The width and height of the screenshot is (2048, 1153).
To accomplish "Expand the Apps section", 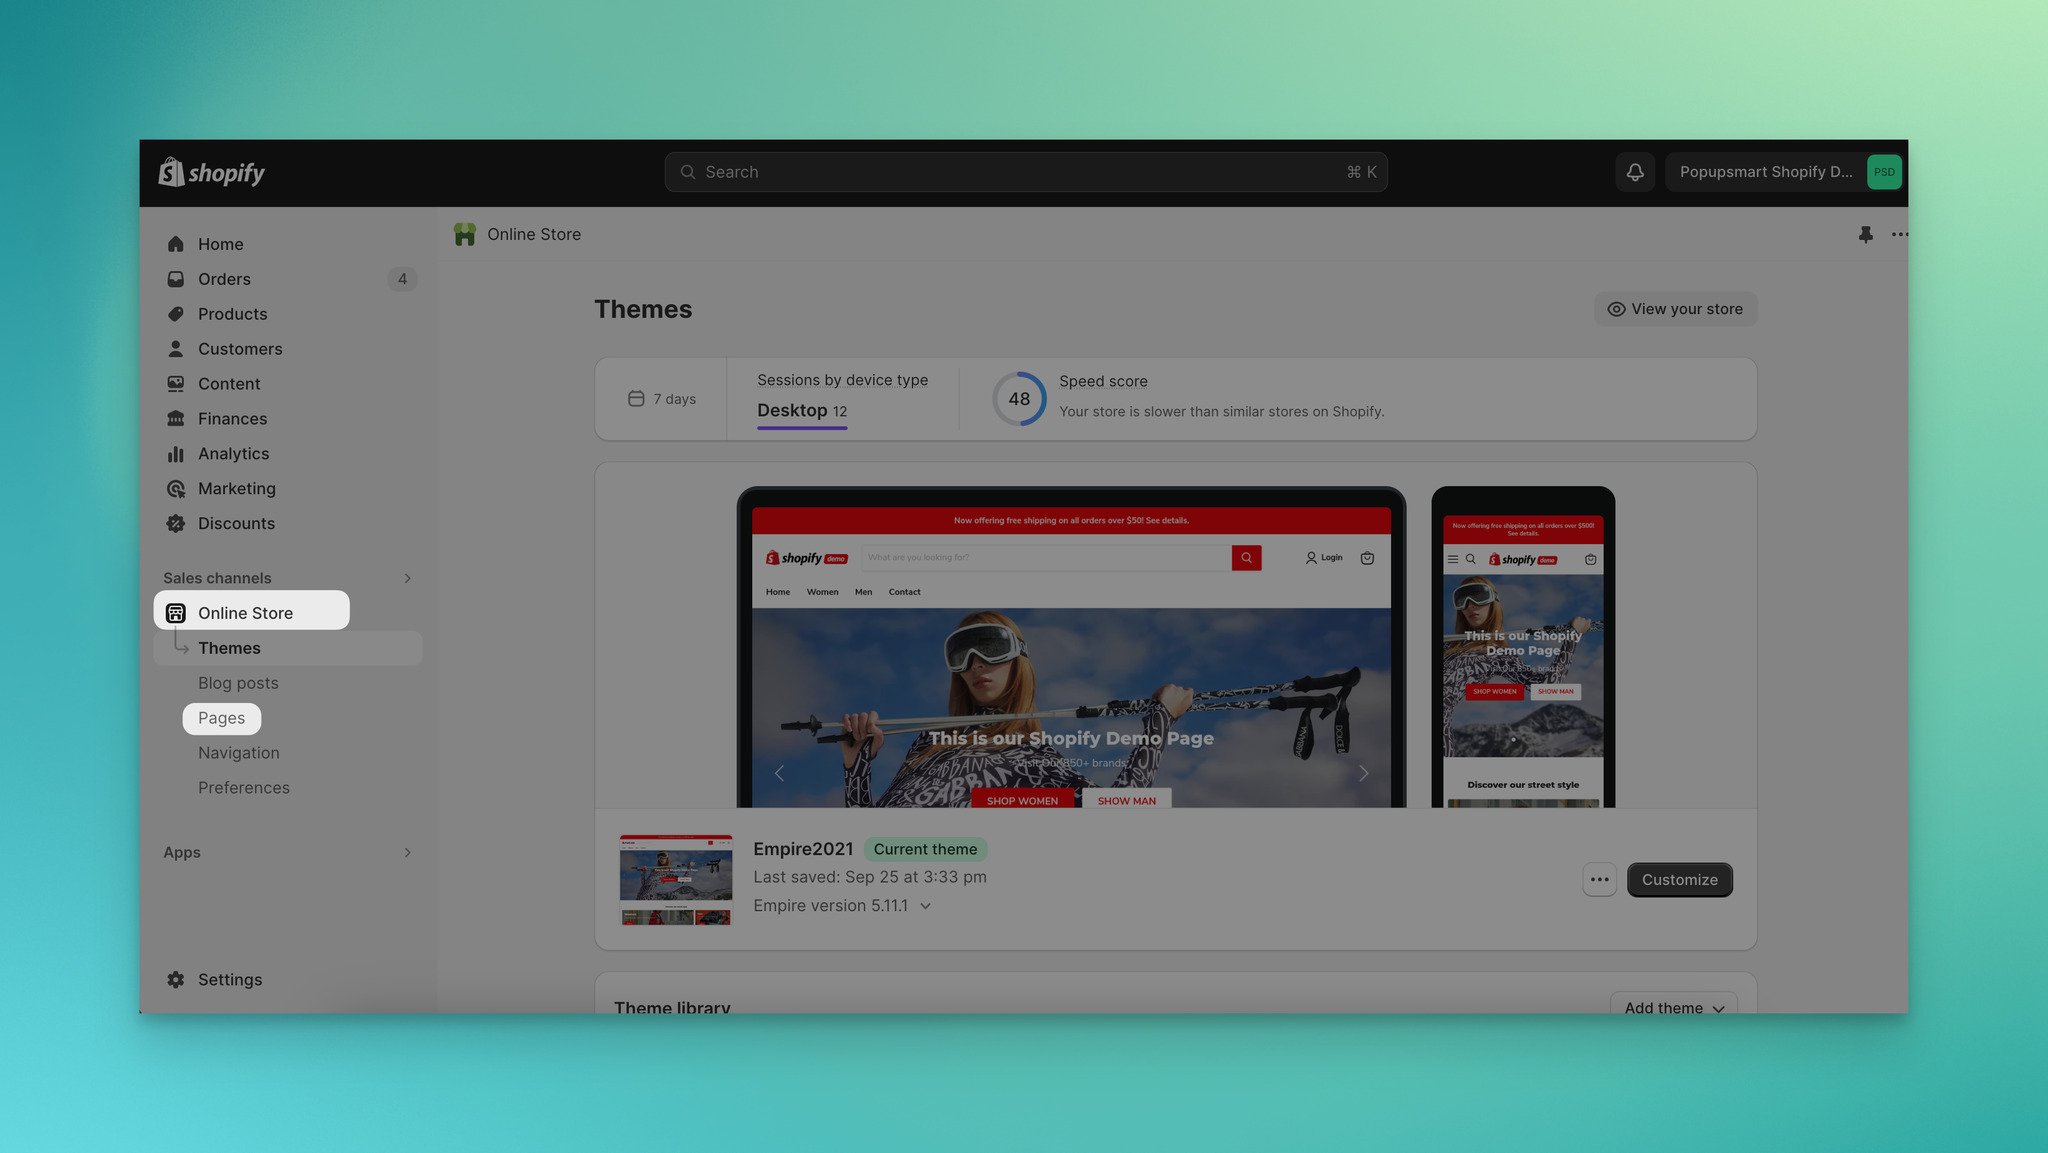I will 408,852.
